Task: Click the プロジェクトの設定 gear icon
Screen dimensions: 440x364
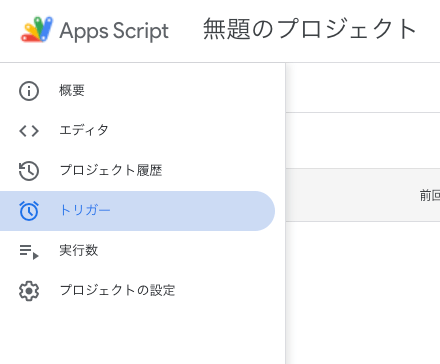Action: pyautogui.click(x=29, y=291)
